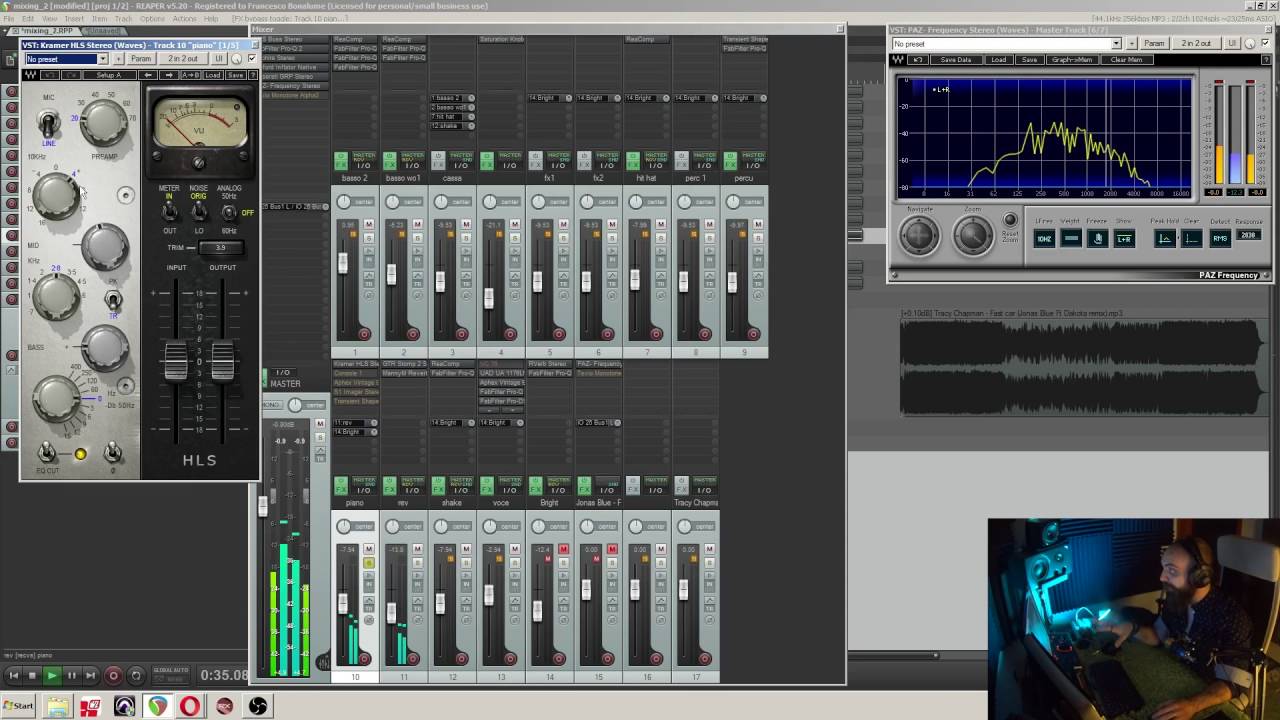Image resolution: width=1280 pixels, height=720 pixels.
Task: Toggle the NOISE ORIG/LO switch
Action: tap(199, 212)
